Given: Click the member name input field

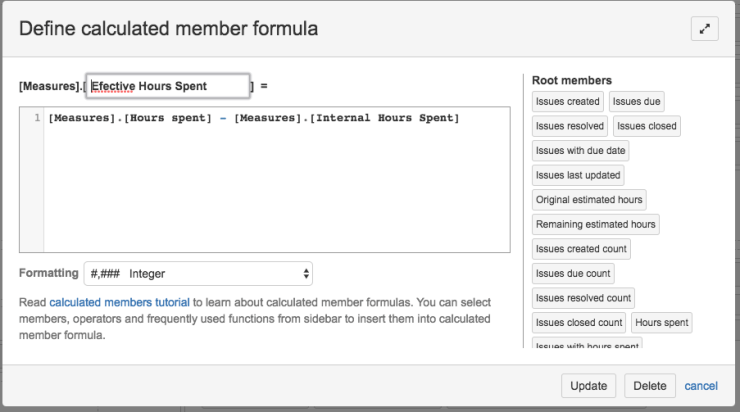Looking at the screenshot, I should pyautogui.click(x=168, y=86).
